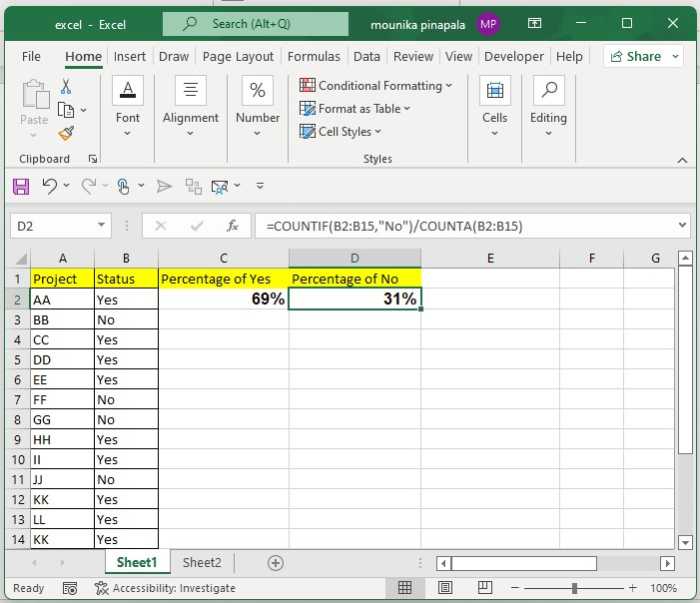This screenshot has height=603, width=700.
Task: Click the horizontal scrollbar thumb
Action: coord(524,563)
